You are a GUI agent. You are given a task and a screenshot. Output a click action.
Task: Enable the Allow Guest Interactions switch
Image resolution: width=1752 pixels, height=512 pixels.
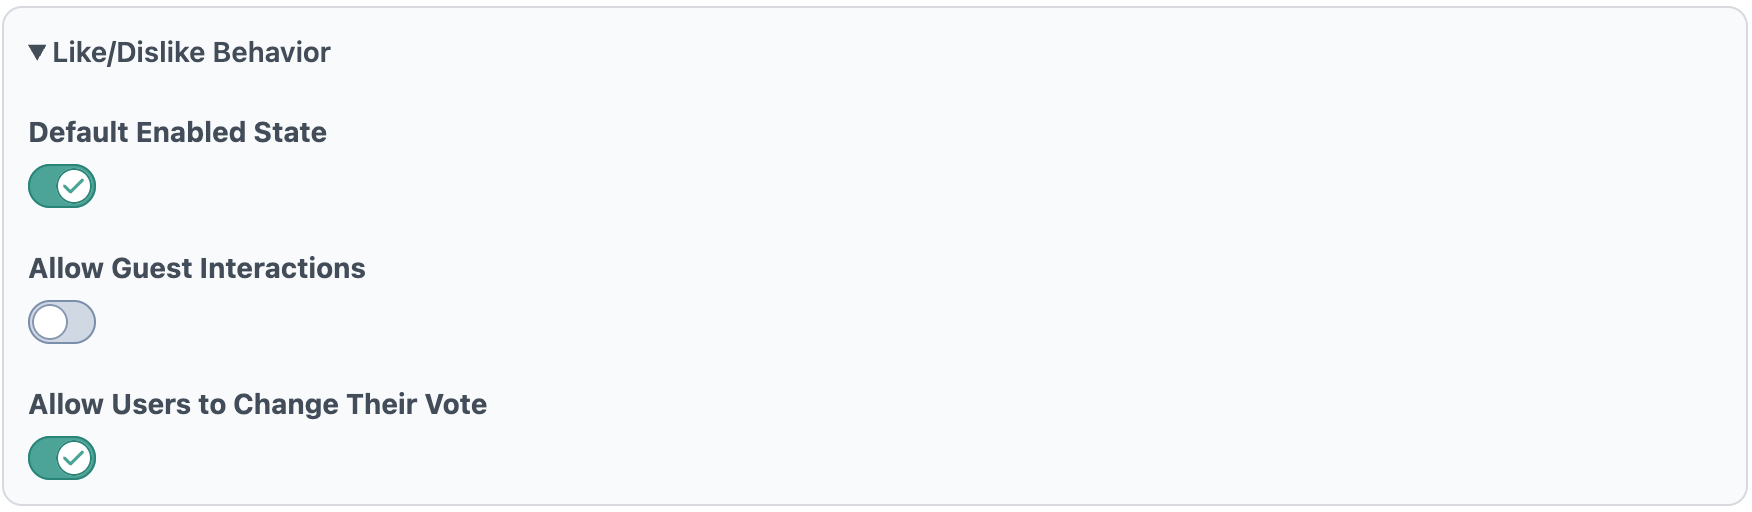(62, 322)
